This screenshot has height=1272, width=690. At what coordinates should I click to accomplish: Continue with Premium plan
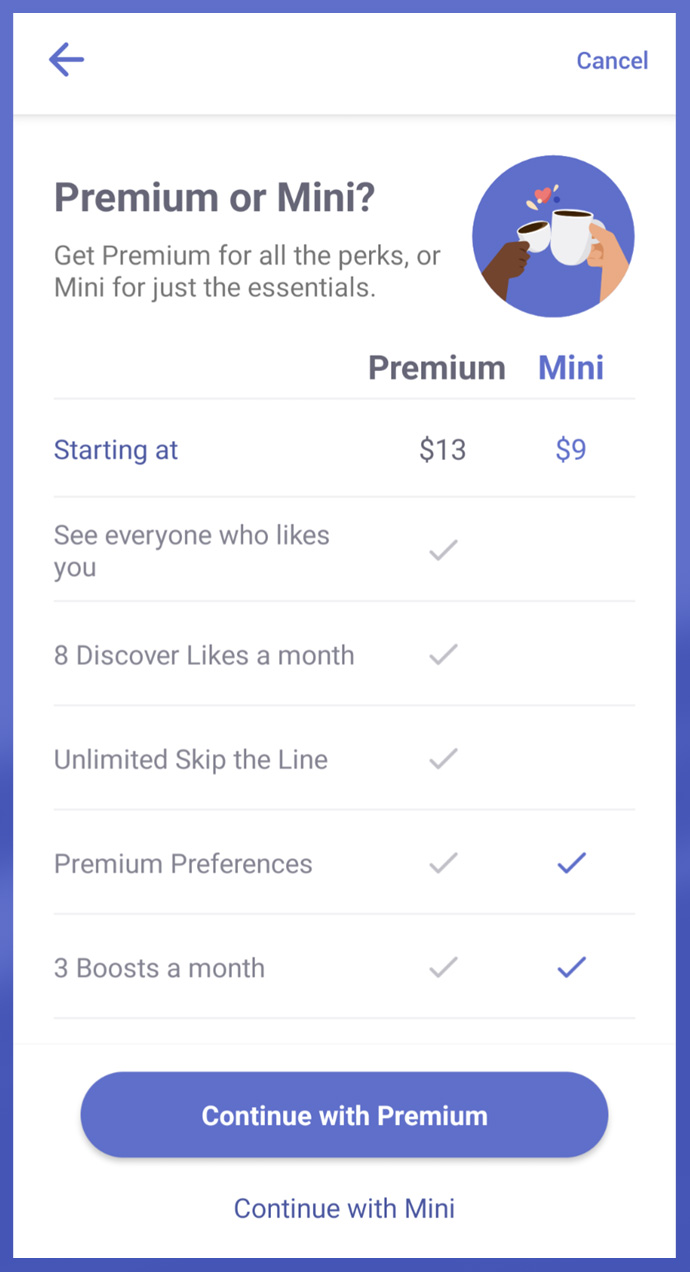344,1115
